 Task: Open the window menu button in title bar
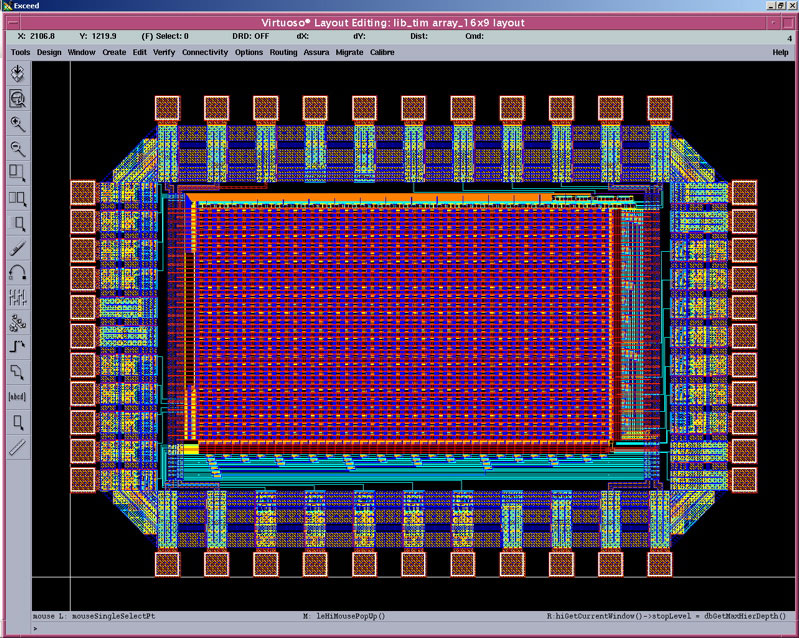click(x=10, y=23)
